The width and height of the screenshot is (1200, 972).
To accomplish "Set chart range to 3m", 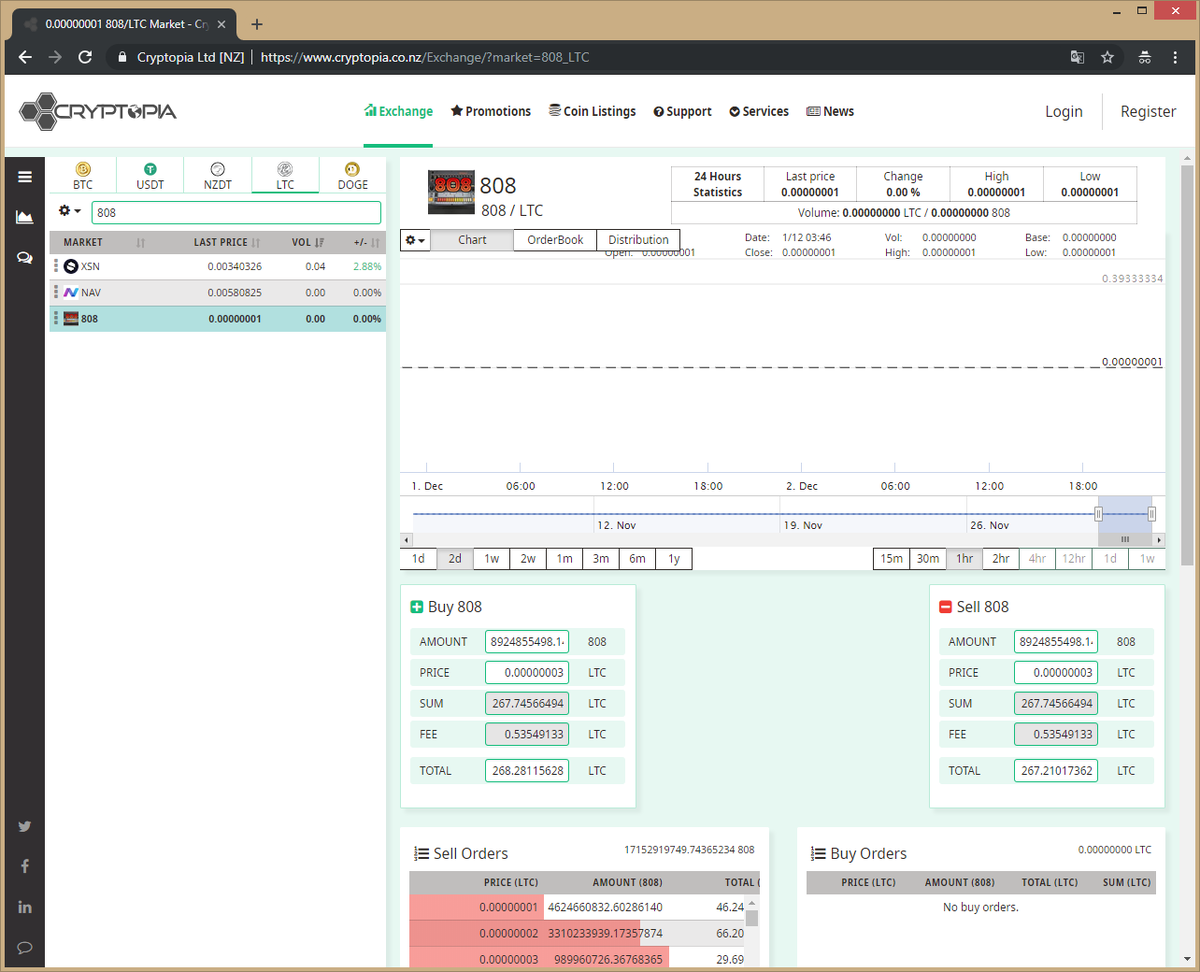I will [601, 559].
